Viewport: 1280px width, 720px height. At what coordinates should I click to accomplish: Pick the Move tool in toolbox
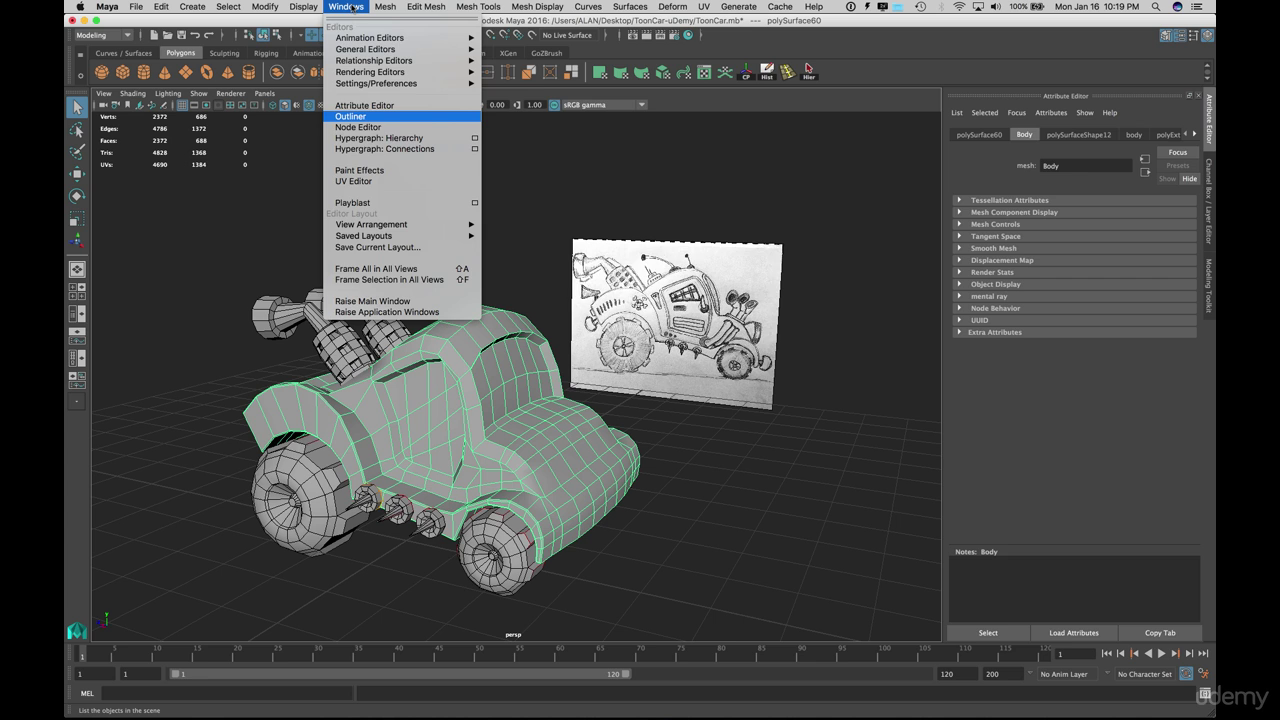(77, 174)
